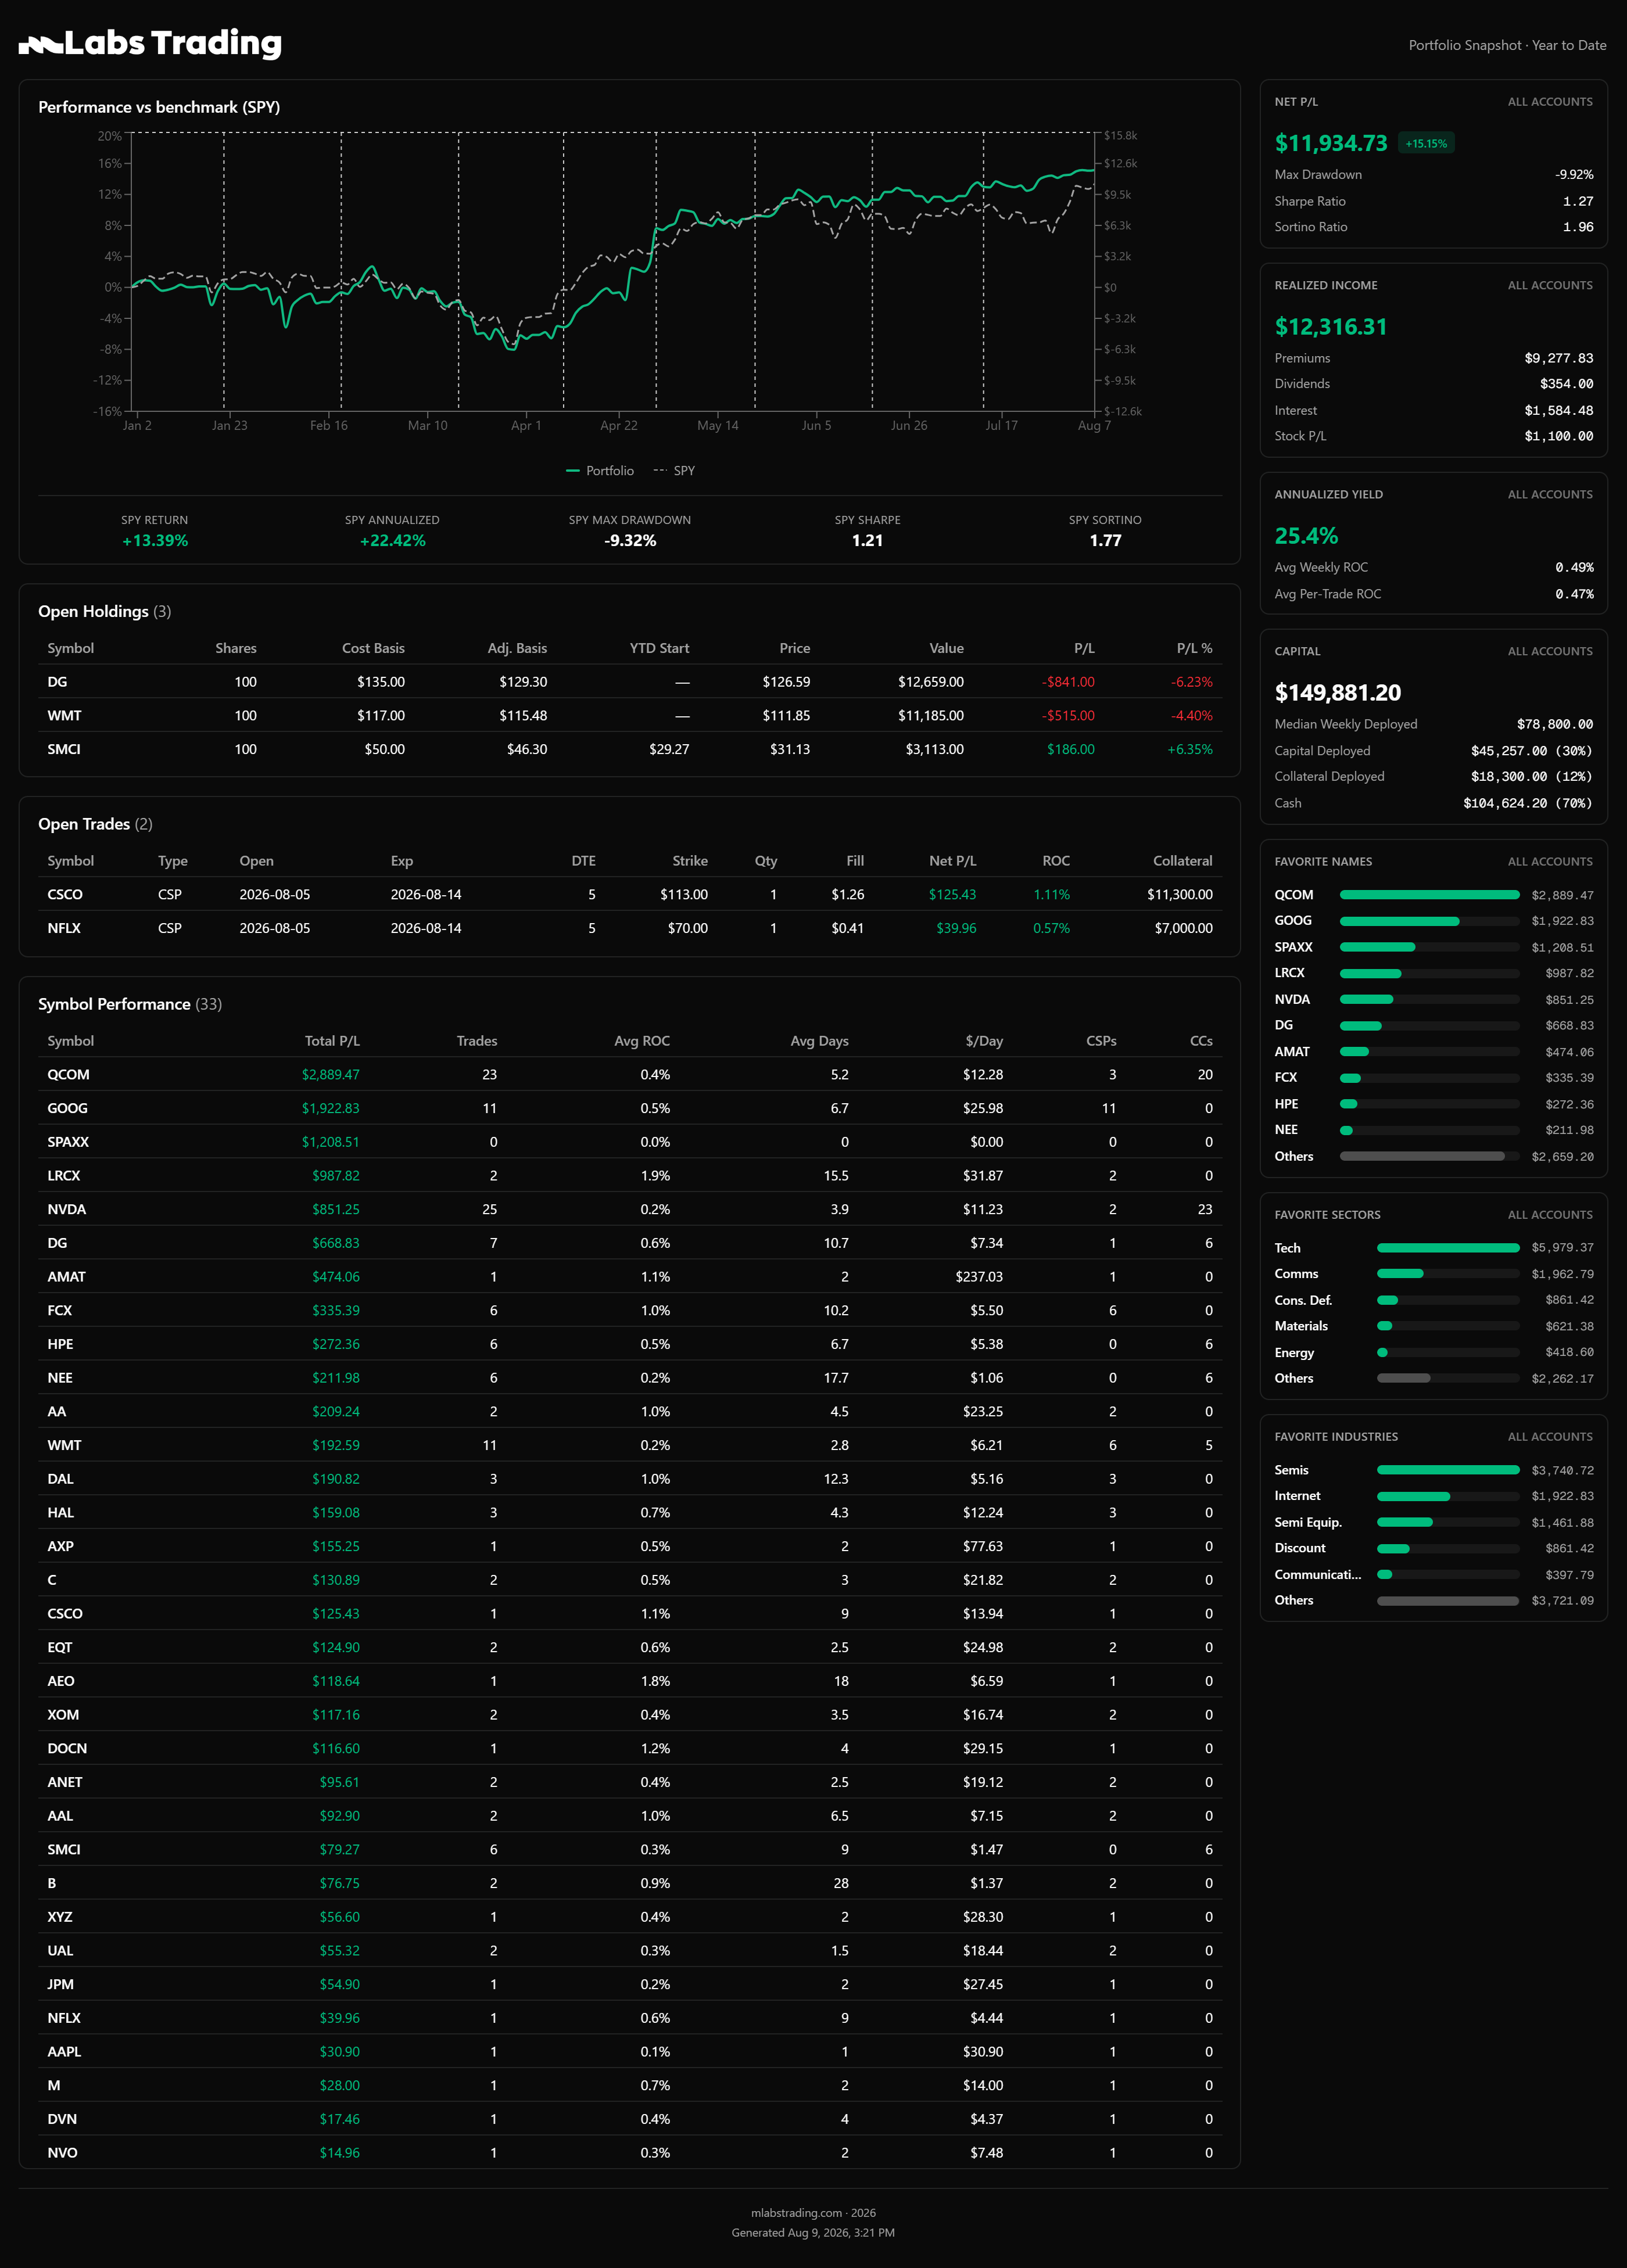1627x2268 pixels.
Task: Click the dashed SPY legend marker below the chart
Action: [660, 471]
